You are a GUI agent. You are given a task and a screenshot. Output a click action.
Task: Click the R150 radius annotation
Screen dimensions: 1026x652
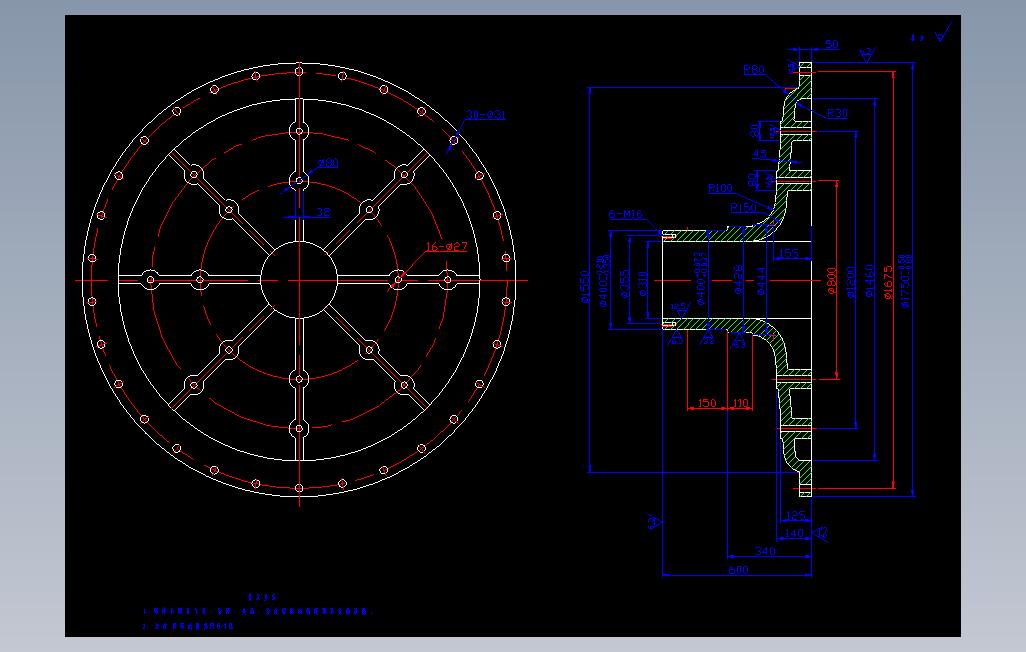(743, 208)
